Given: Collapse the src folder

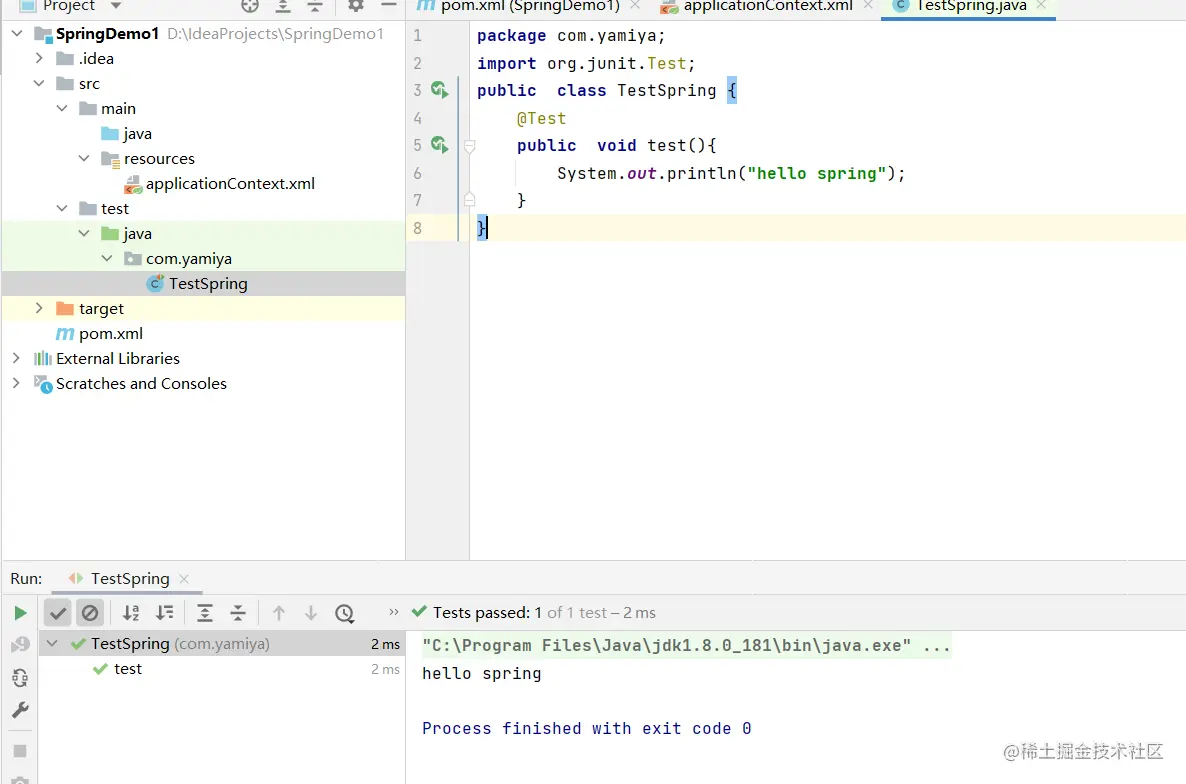Looking at the screenshot, I should pyautogui.click(x=39, y=83).
